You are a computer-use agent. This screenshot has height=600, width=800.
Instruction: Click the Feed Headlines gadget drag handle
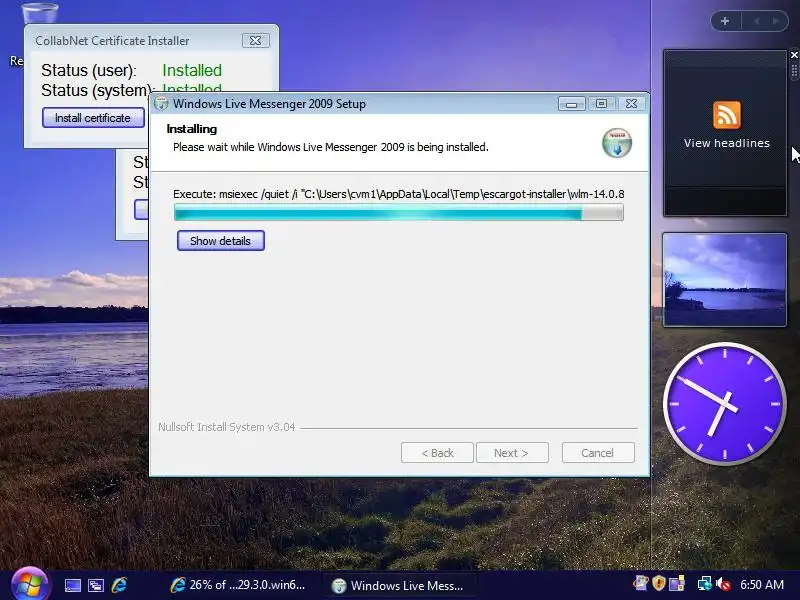[794, 71]
